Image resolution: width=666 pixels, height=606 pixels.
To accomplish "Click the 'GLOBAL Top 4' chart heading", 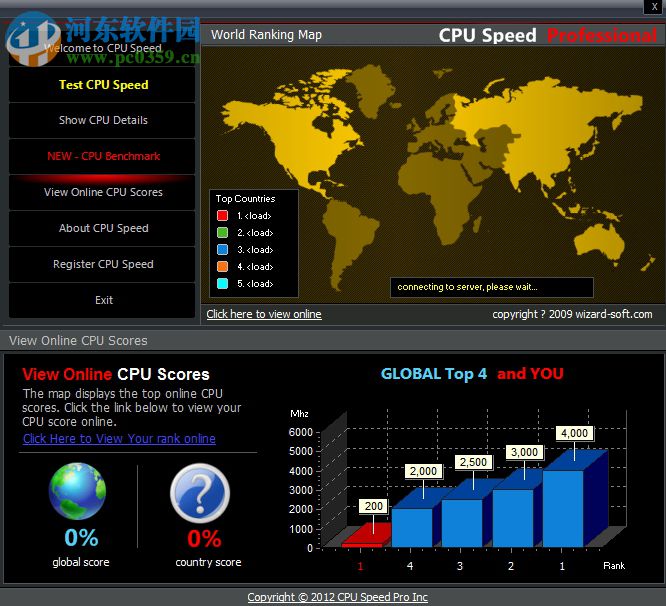I will coord(434,374).
